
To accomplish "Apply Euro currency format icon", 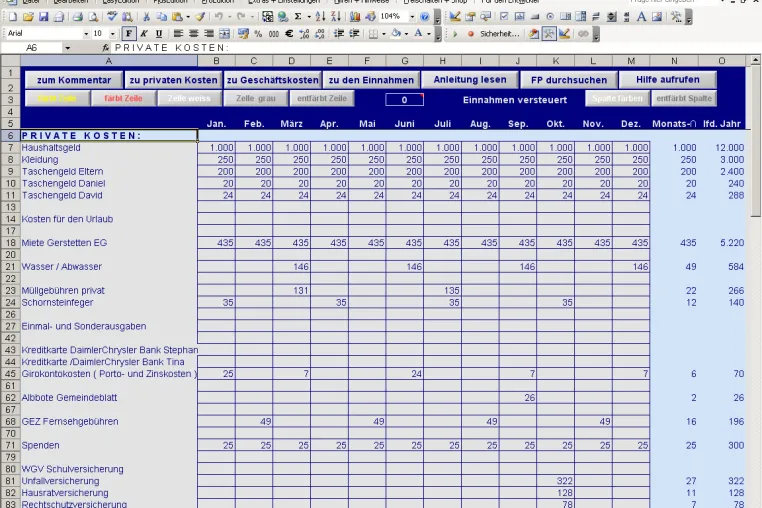I will [x=289, y=34].
